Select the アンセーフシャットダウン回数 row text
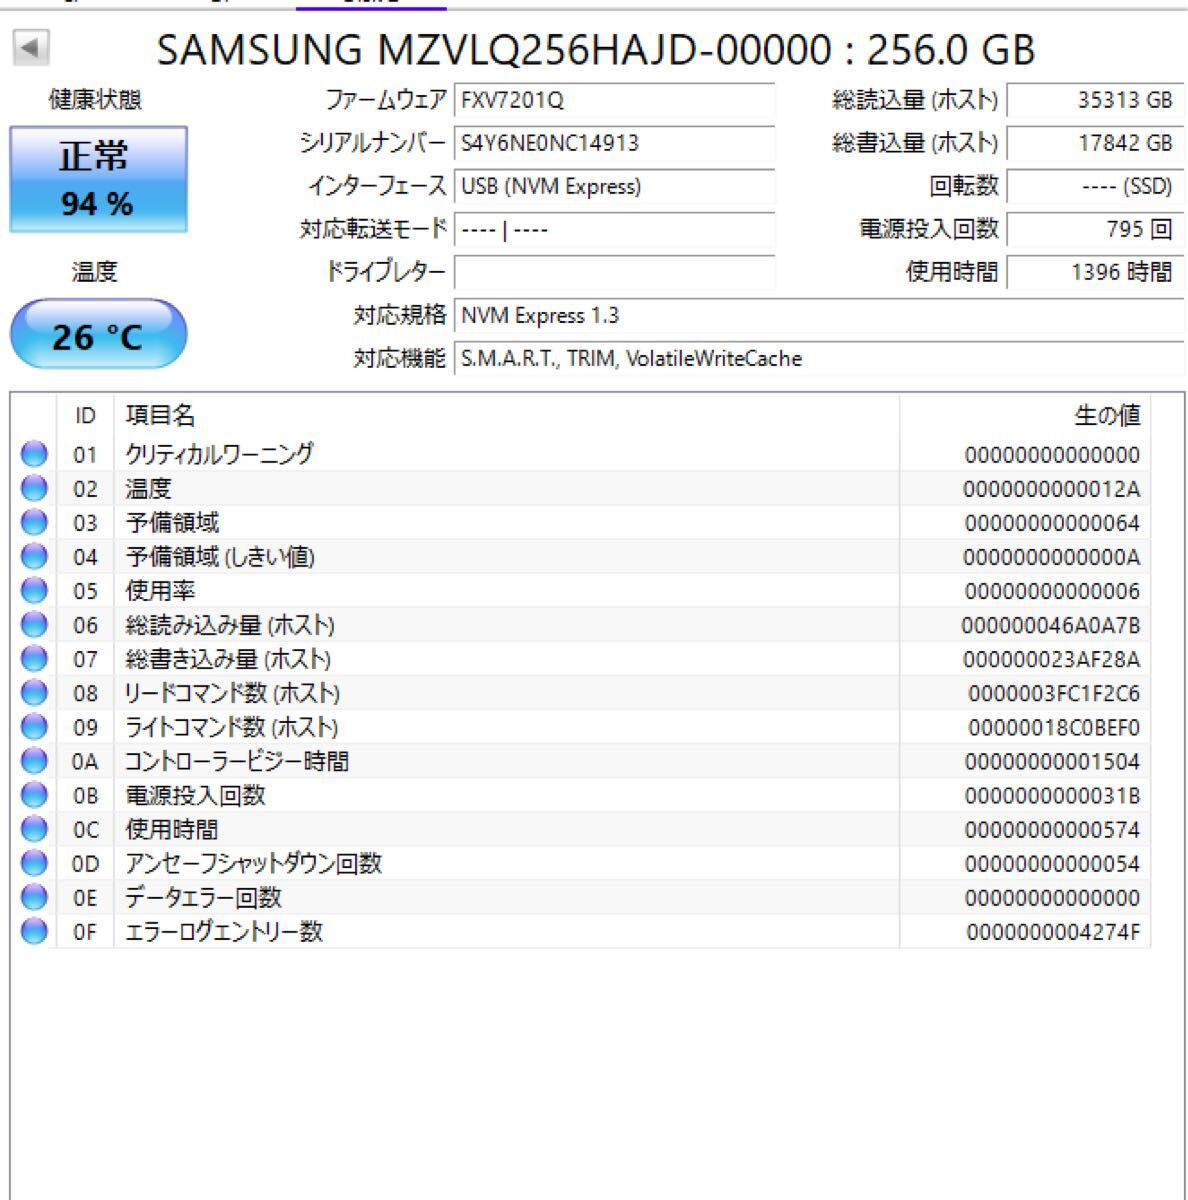 click(x=253, y=863)
